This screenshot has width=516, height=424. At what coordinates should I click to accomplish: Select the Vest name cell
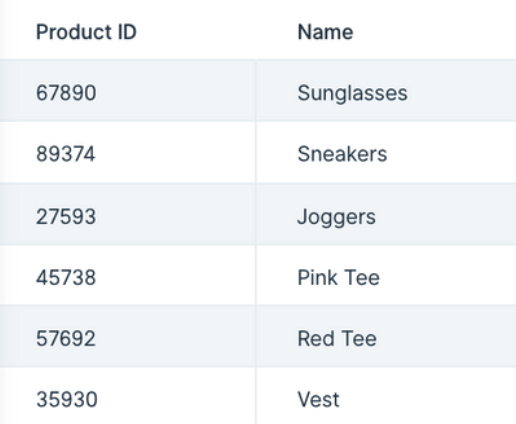386,396
